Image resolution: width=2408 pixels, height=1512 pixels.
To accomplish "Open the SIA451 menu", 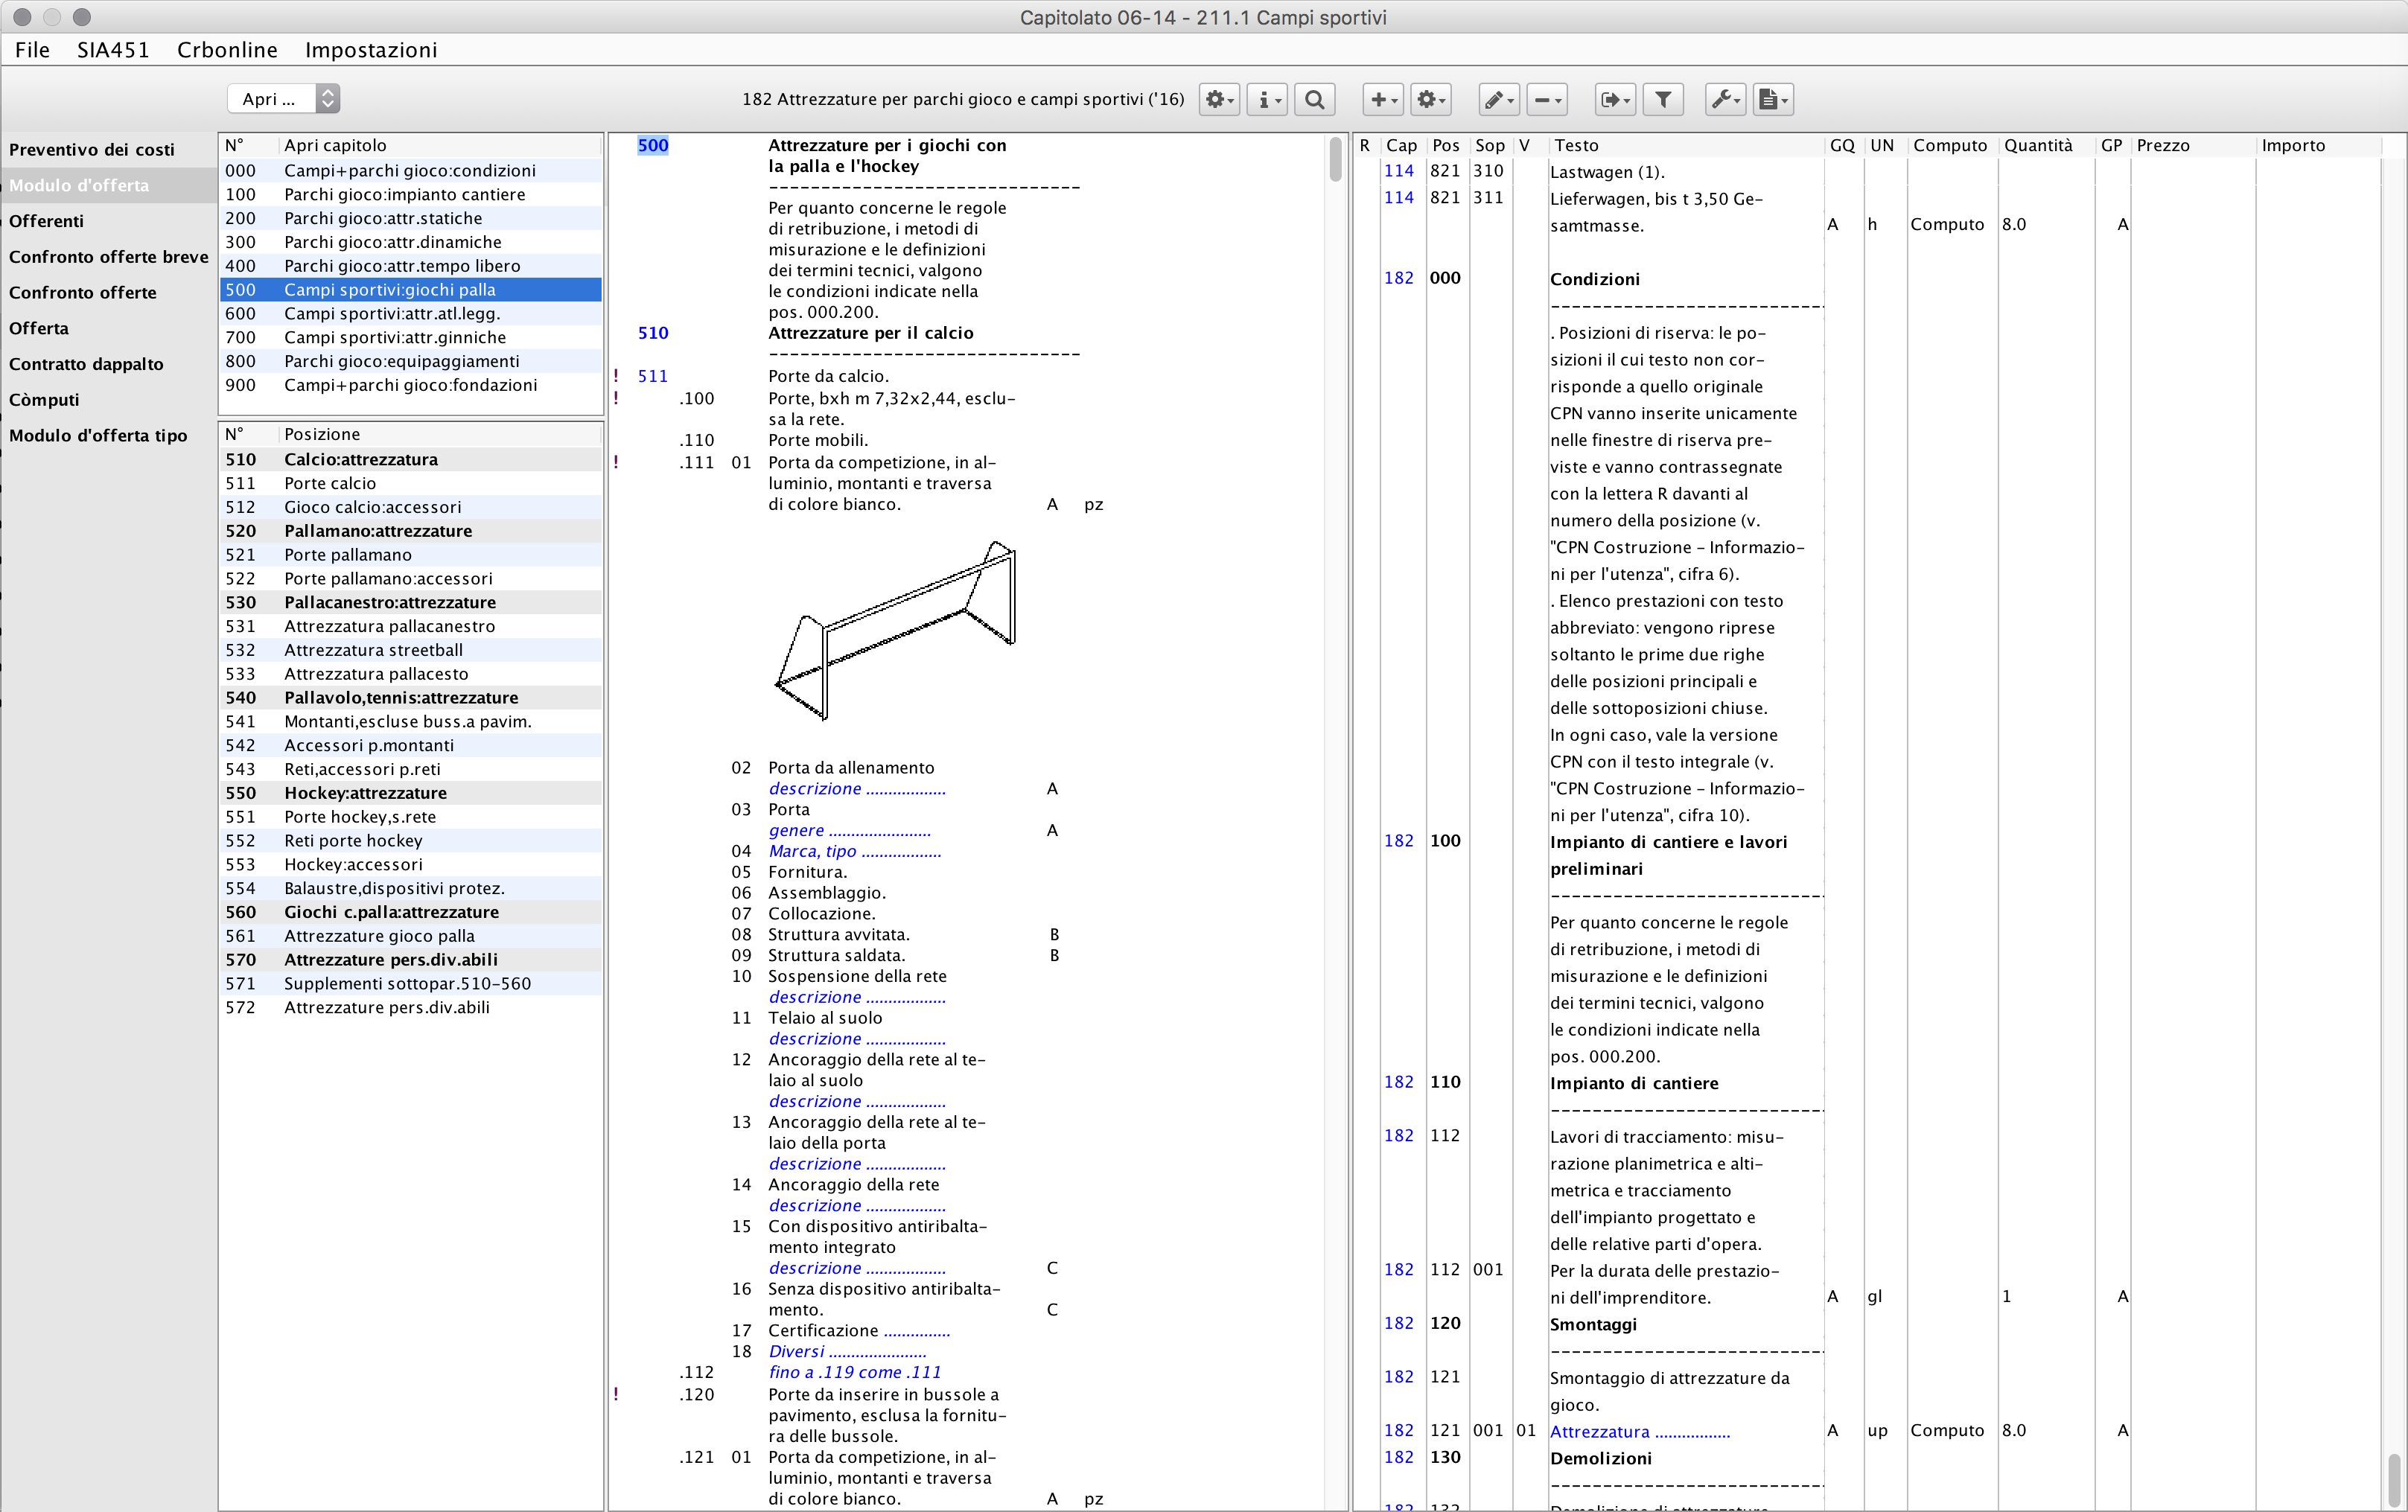I will (x=113, y=50).
